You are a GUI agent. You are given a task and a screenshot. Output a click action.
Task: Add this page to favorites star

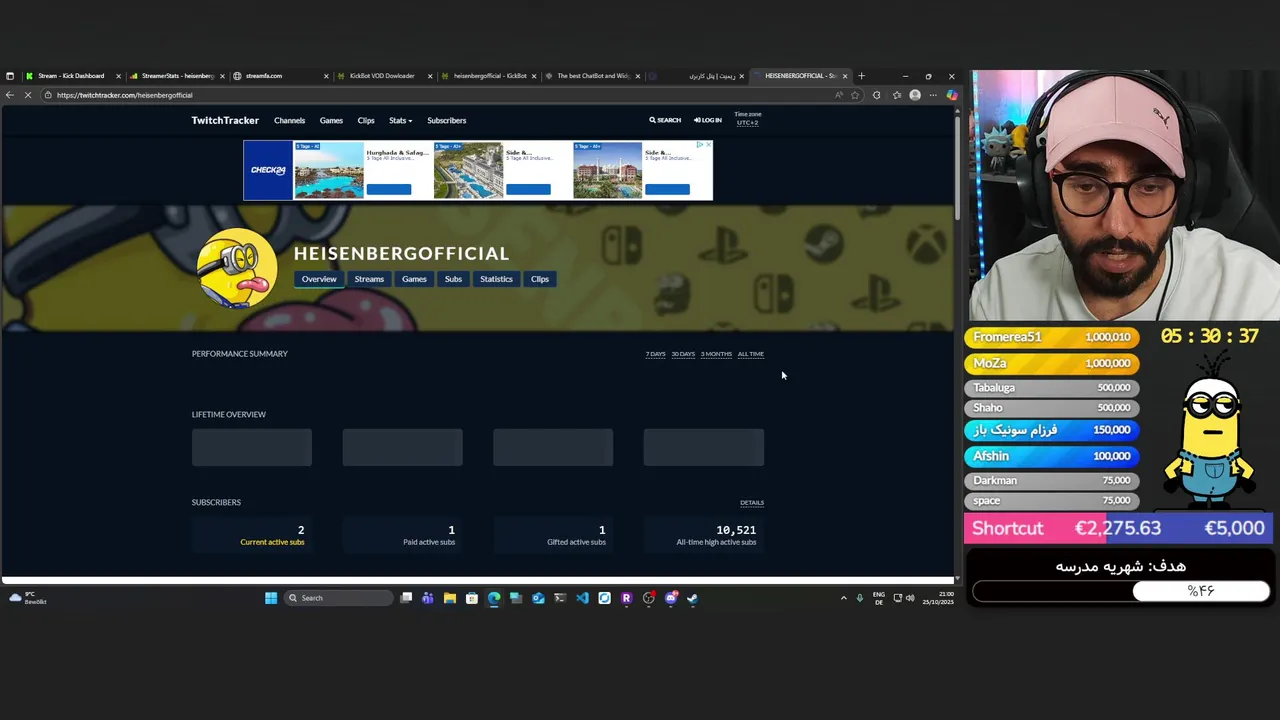pyautogui.click(x=855, y=95)
